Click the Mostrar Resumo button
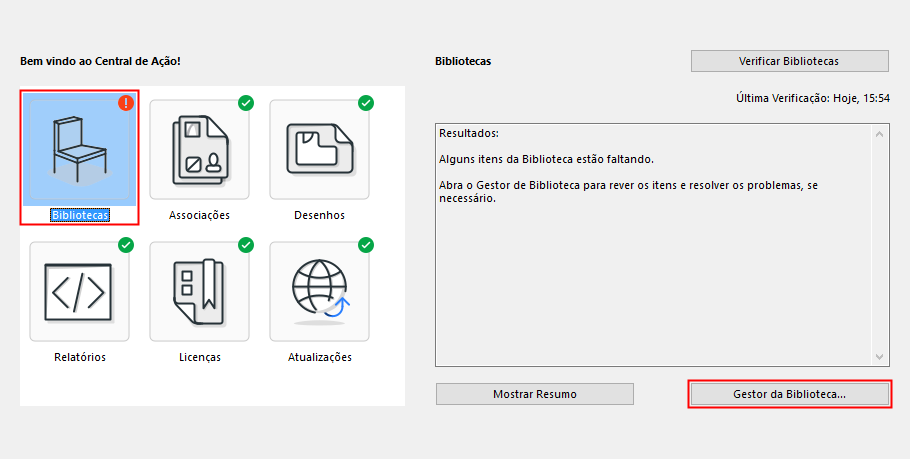 point(535,394)
